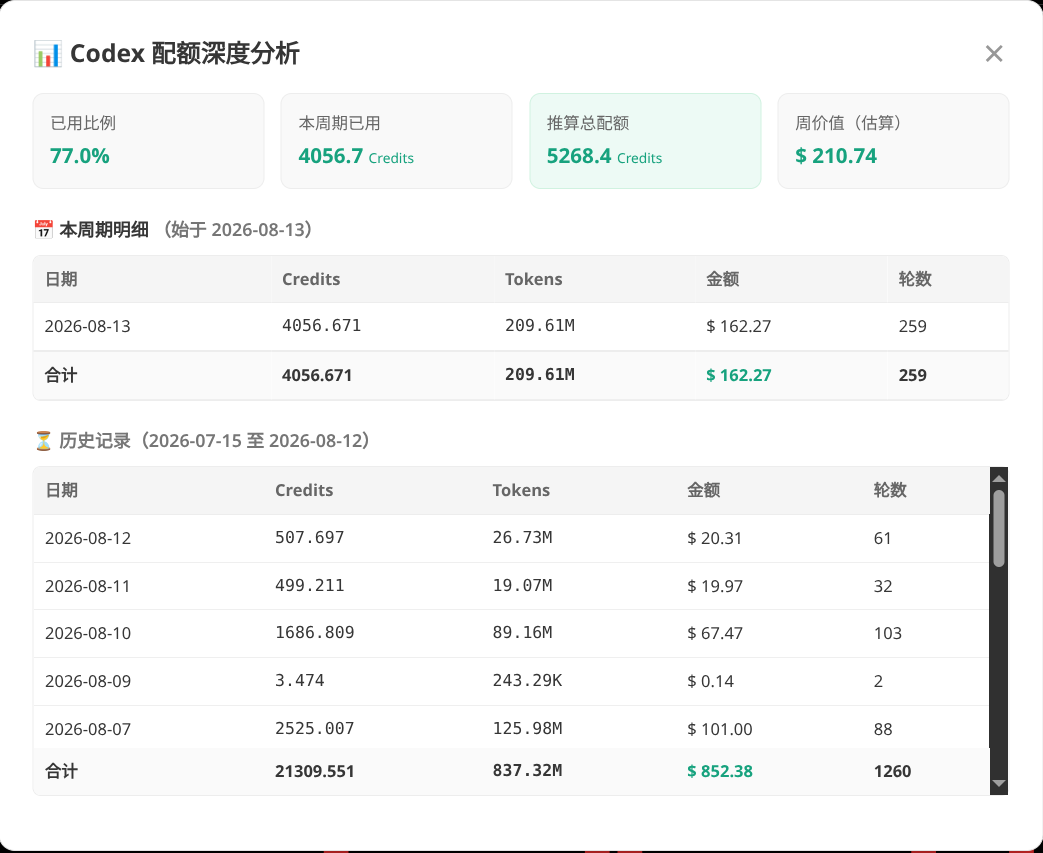This screenshot has height=853, width=1043.
Task: Select the 2026-08-09 history row date
Action: (x=88, y=681)
